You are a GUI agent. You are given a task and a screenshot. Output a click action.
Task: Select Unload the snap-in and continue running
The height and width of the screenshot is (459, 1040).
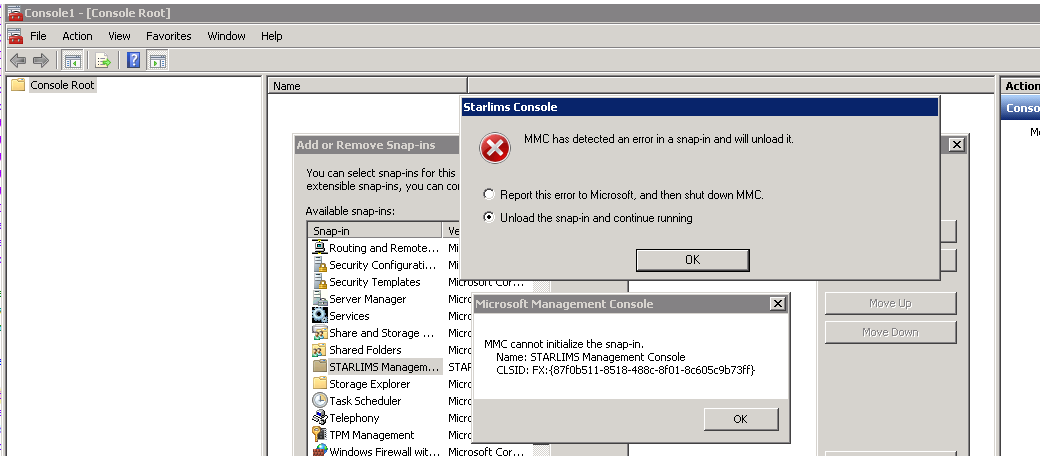pos(489,218)
